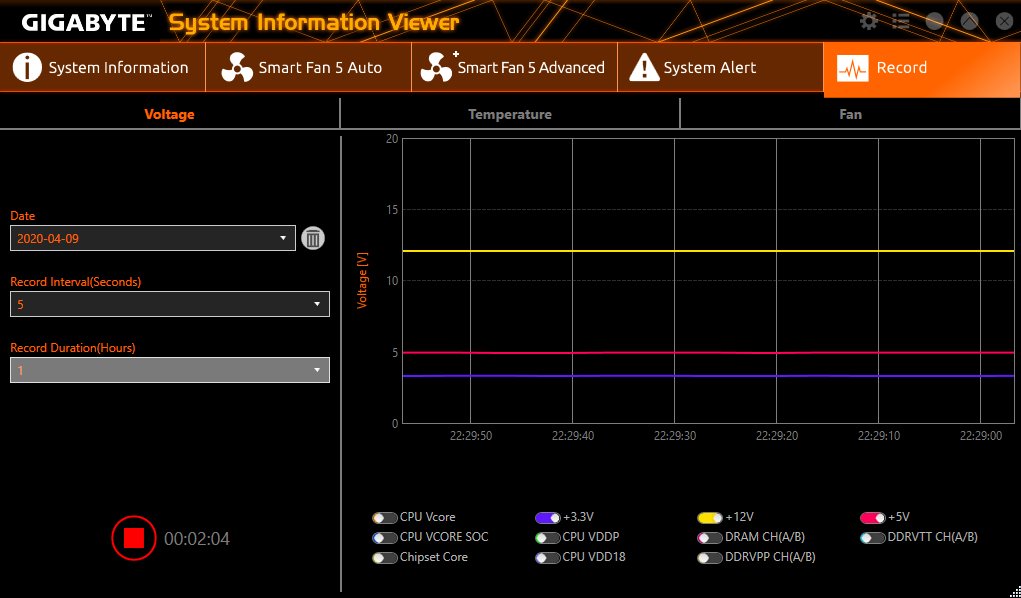Switch to the Fan tab
This screenshot has height=598, width=1021.
coord(850,114)
